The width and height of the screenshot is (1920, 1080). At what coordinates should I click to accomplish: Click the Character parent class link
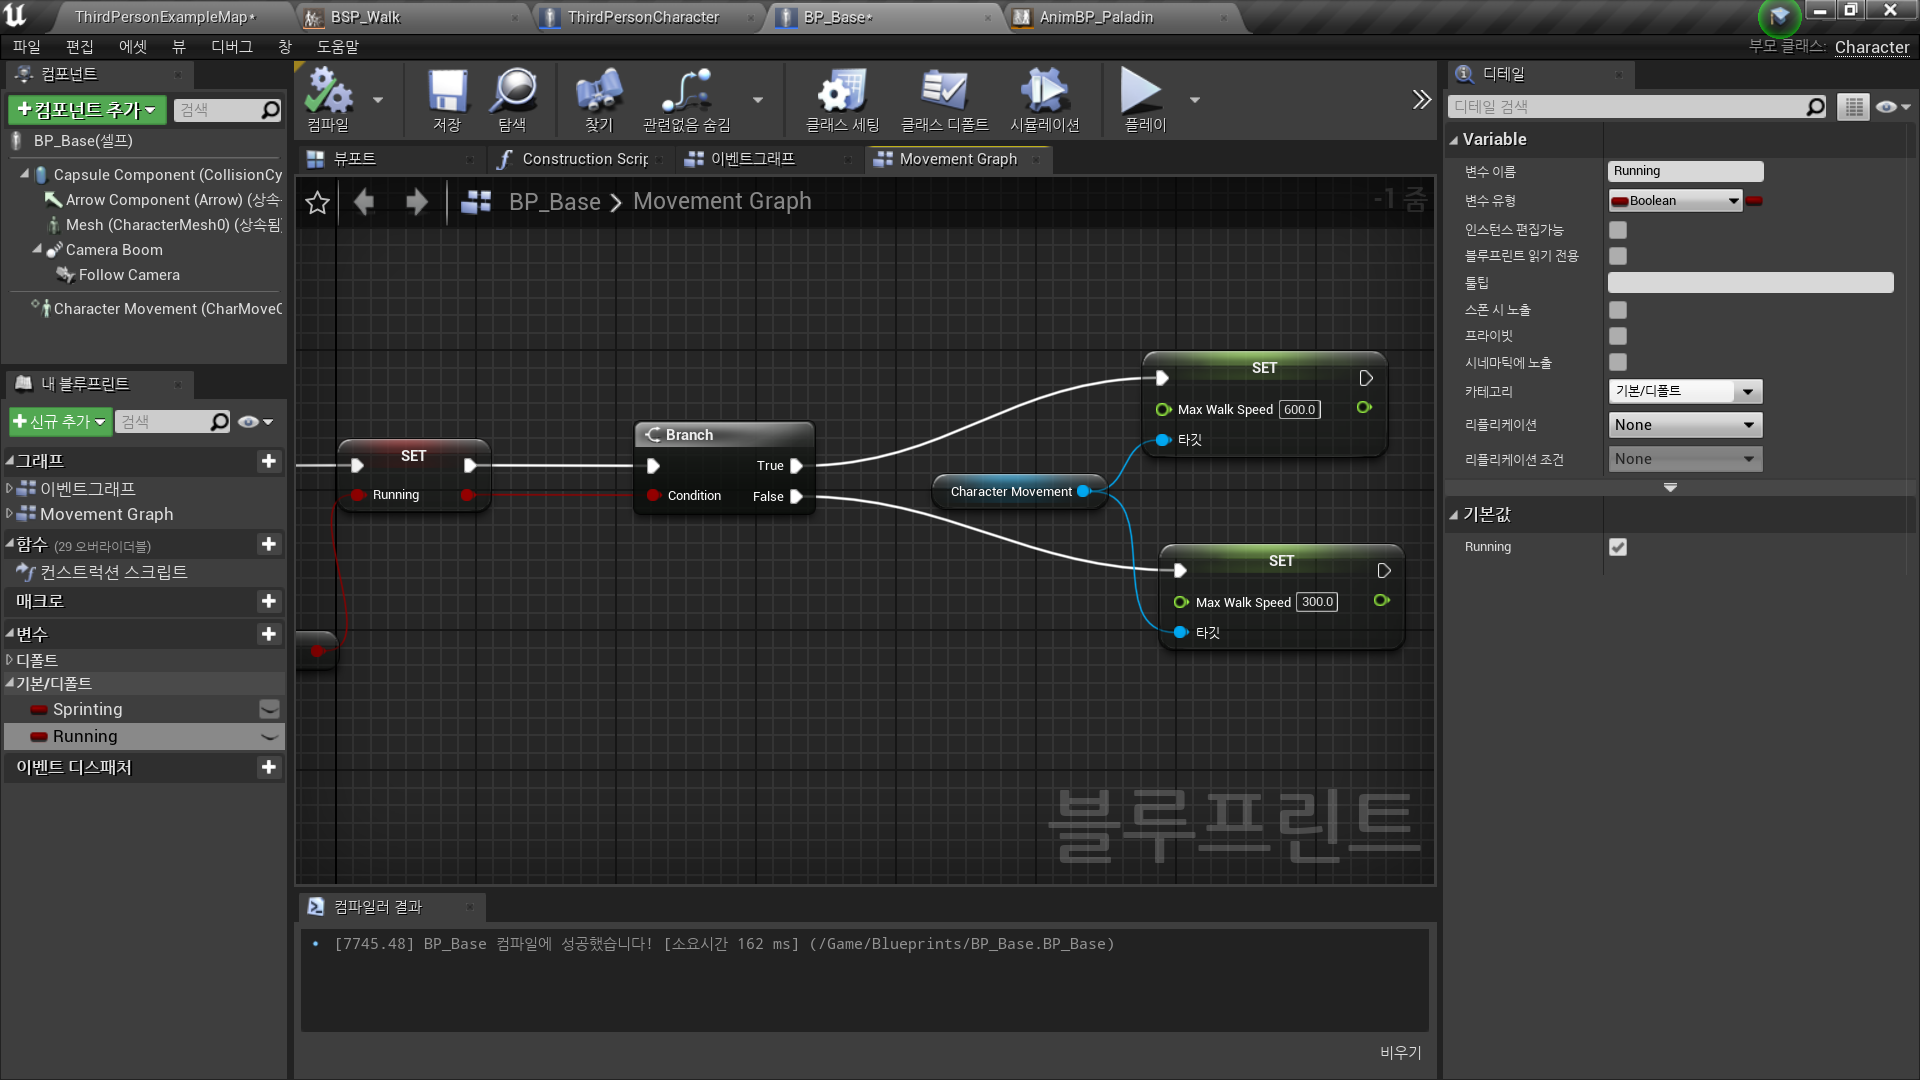click(1871, 47)
